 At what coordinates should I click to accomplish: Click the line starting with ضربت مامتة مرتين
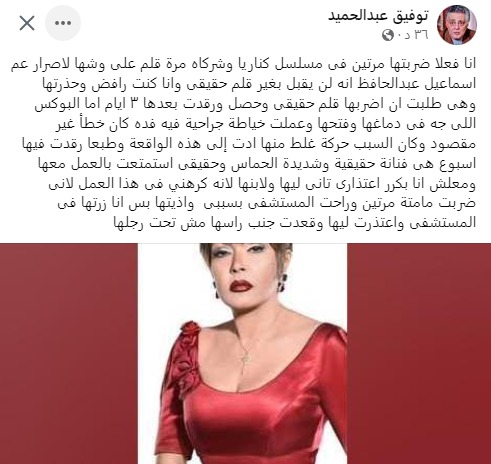click(x=267, y=203)
